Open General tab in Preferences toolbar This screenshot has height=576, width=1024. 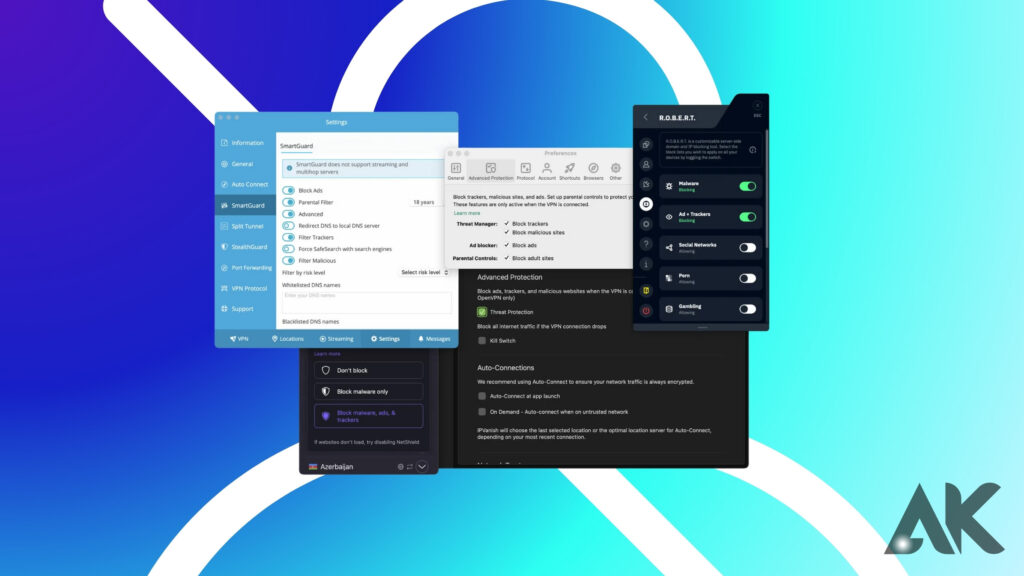pyautogui.click(x=456, y=171)
